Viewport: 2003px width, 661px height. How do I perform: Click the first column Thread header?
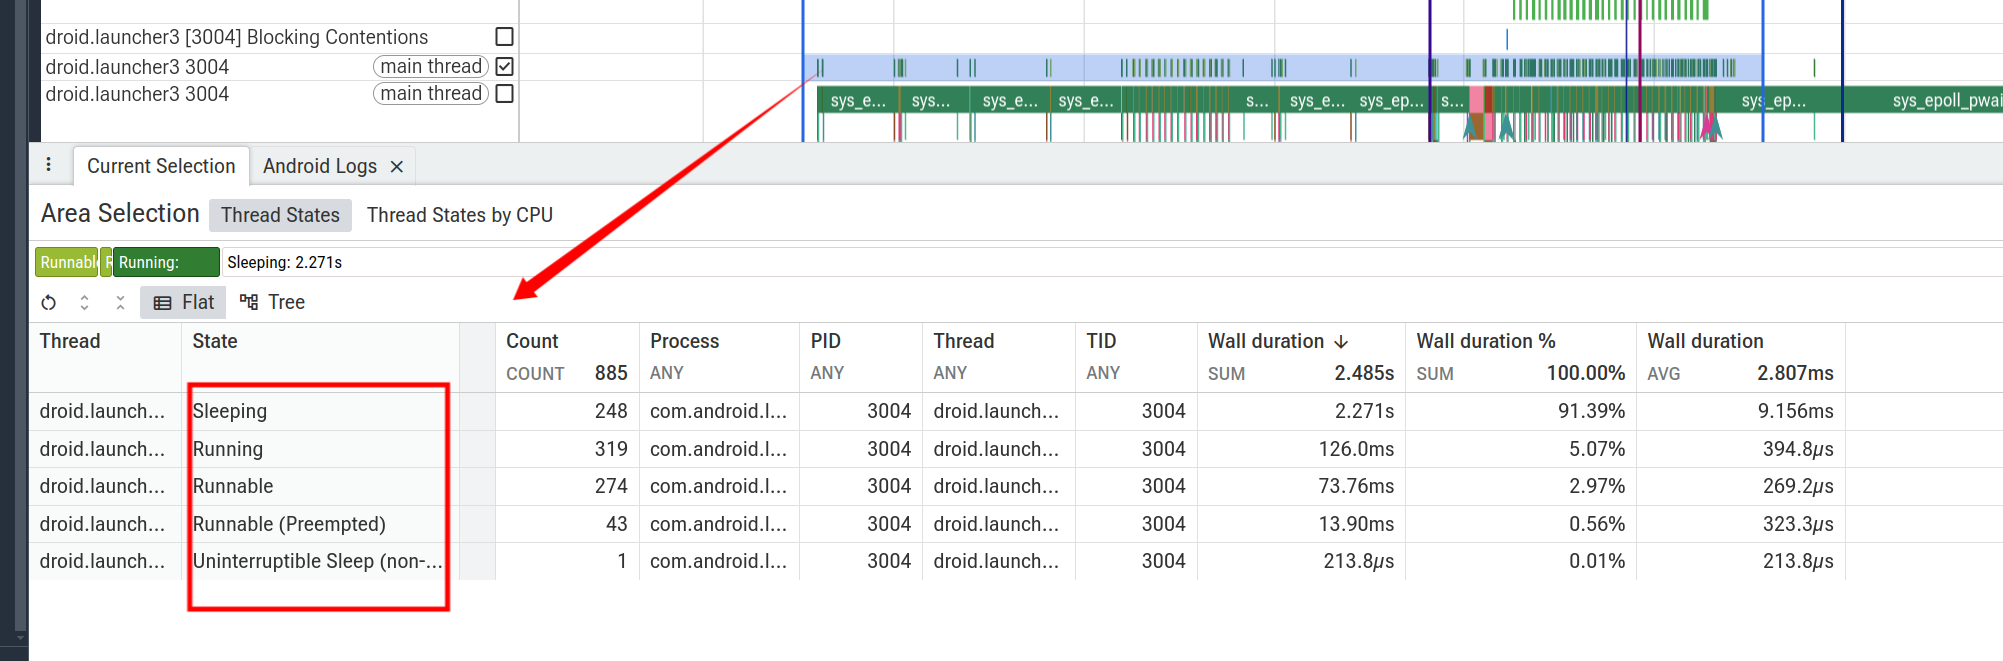click(x=70, y=341)
